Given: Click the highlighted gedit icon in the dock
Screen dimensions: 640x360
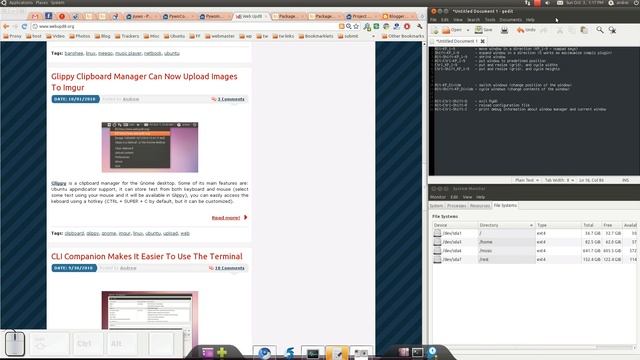Looking at the screenshot, I should 337,353.
